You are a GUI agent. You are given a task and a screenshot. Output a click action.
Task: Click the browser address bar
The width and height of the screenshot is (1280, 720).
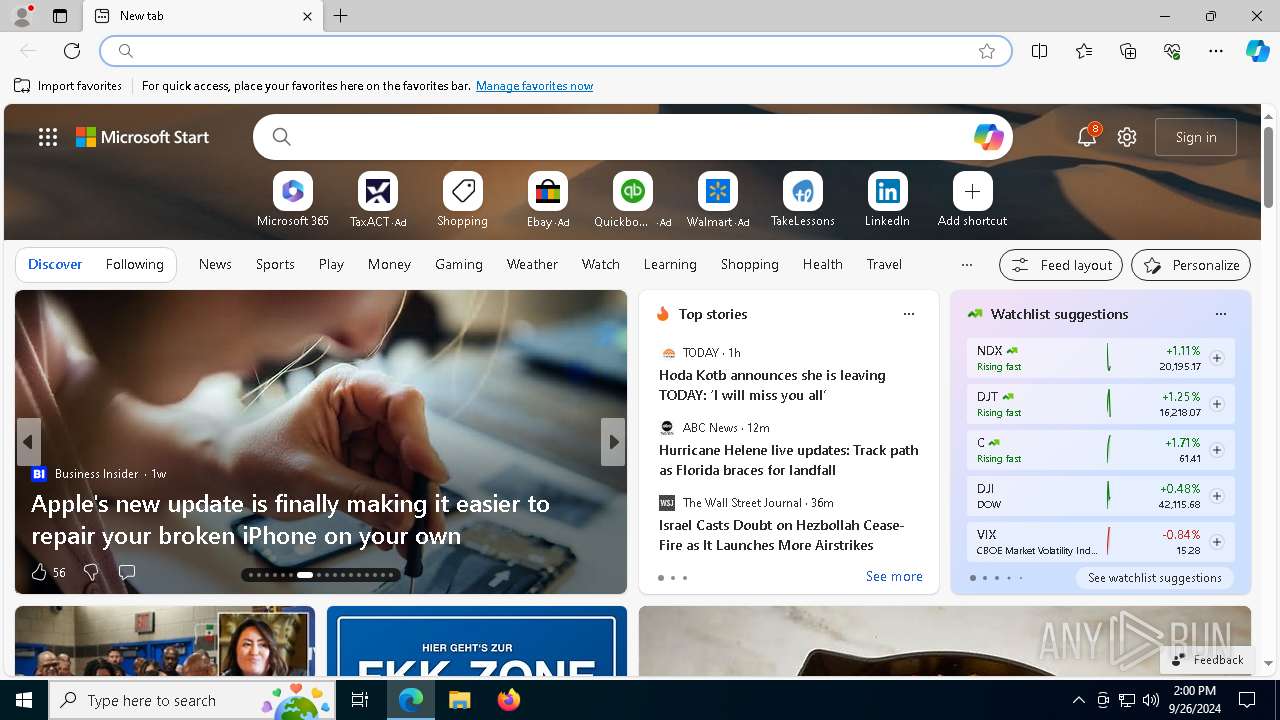[556, 51]
